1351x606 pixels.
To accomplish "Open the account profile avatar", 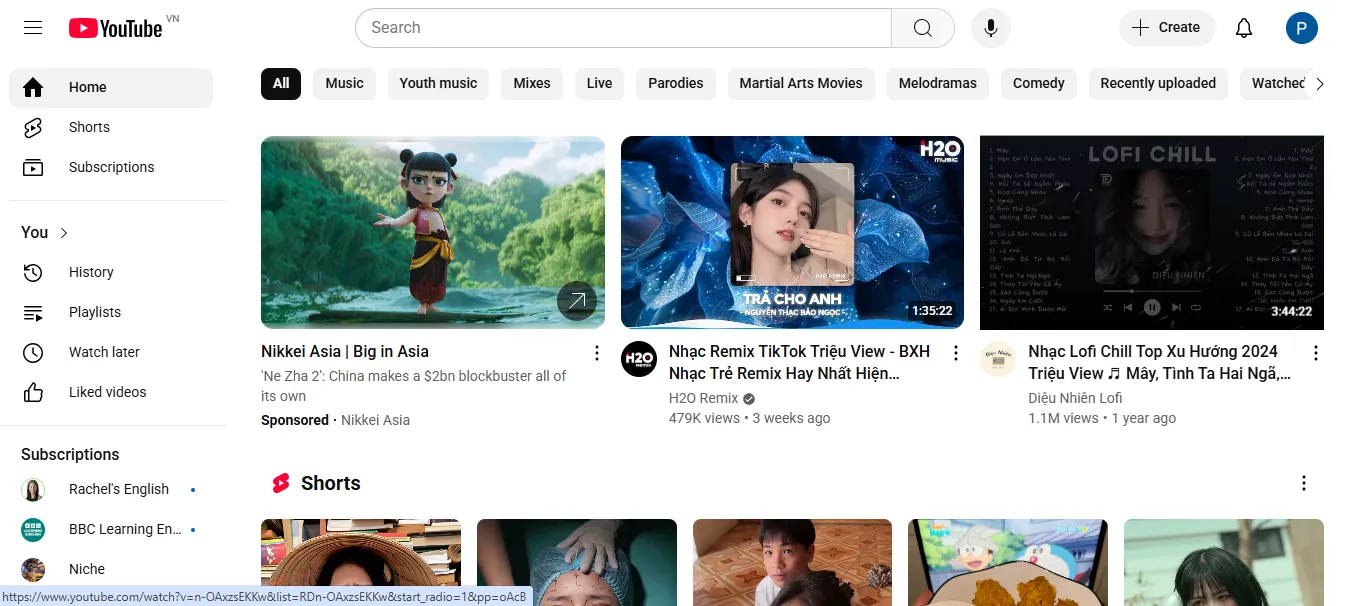I will (1301, 28).
